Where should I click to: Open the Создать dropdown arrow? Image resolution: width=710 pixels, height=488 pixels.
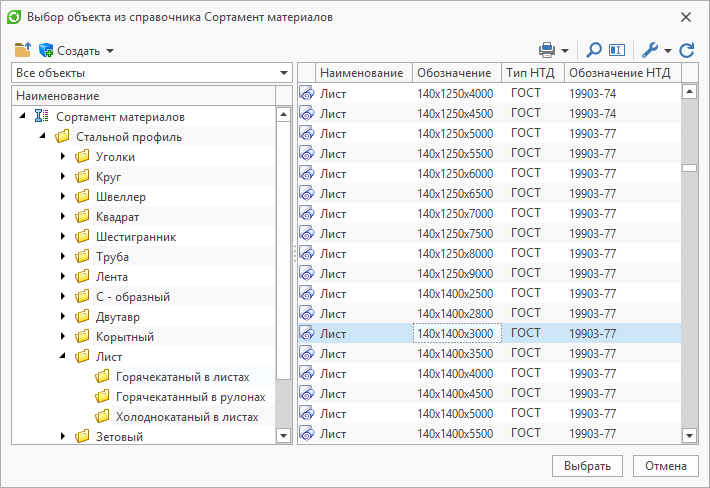(x=110, y=51)
